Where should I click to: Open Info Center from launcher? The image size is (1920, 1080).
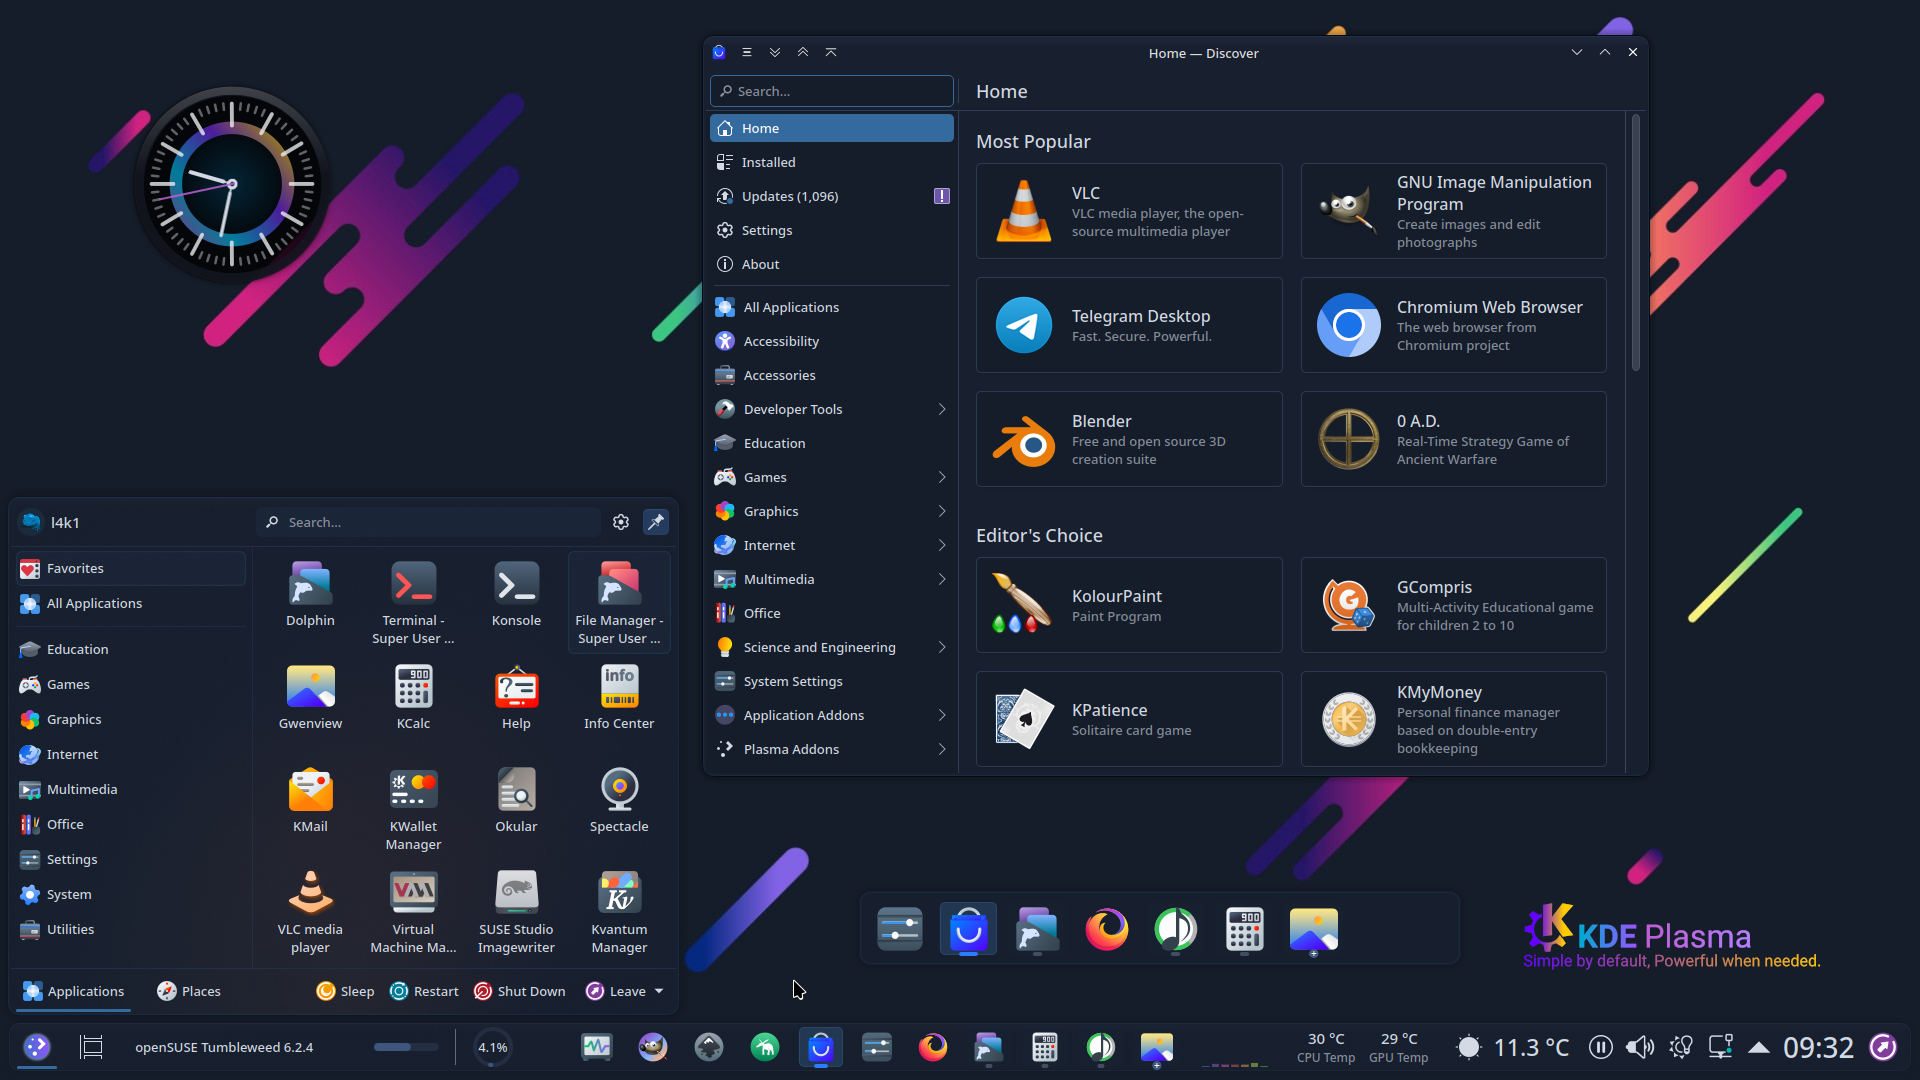click(x=619, y=698)
